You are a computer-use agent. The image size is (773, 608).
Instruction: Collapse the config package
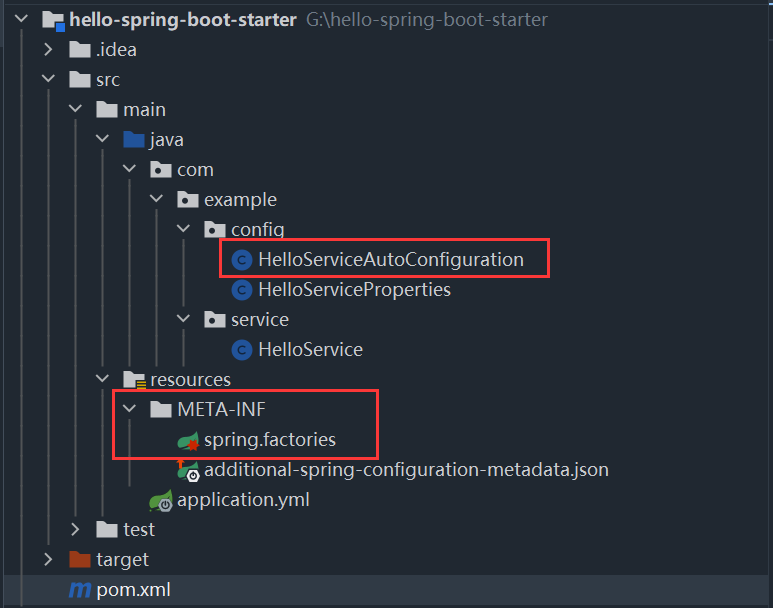pos(183,230)
